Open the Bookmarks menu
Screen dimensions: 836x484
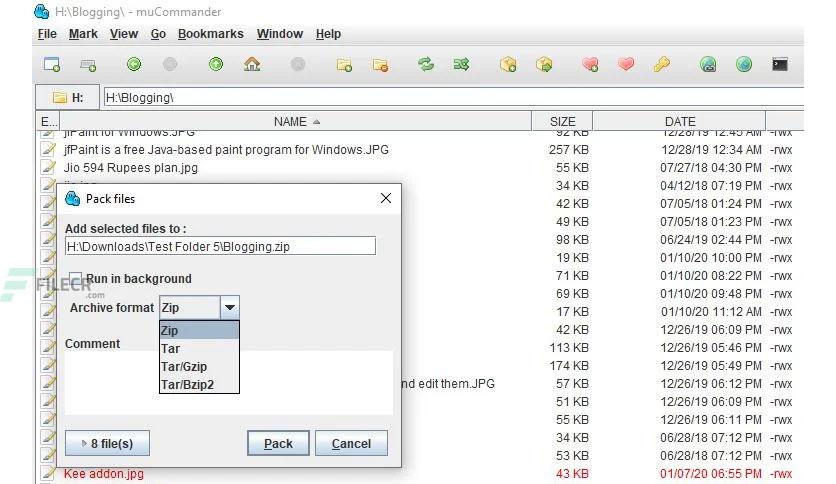(211, 34)
